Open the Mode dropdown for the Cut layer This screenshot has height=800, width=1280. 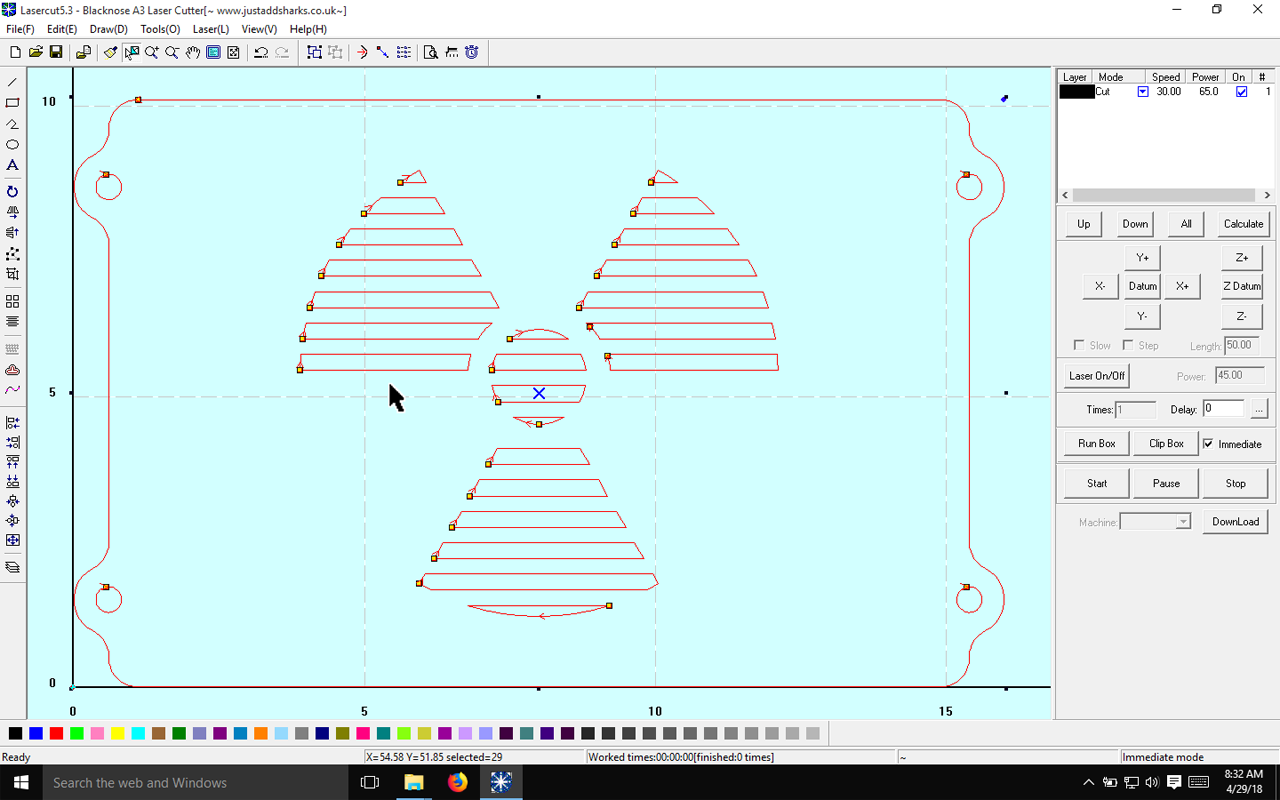[x=1142, y=91]
